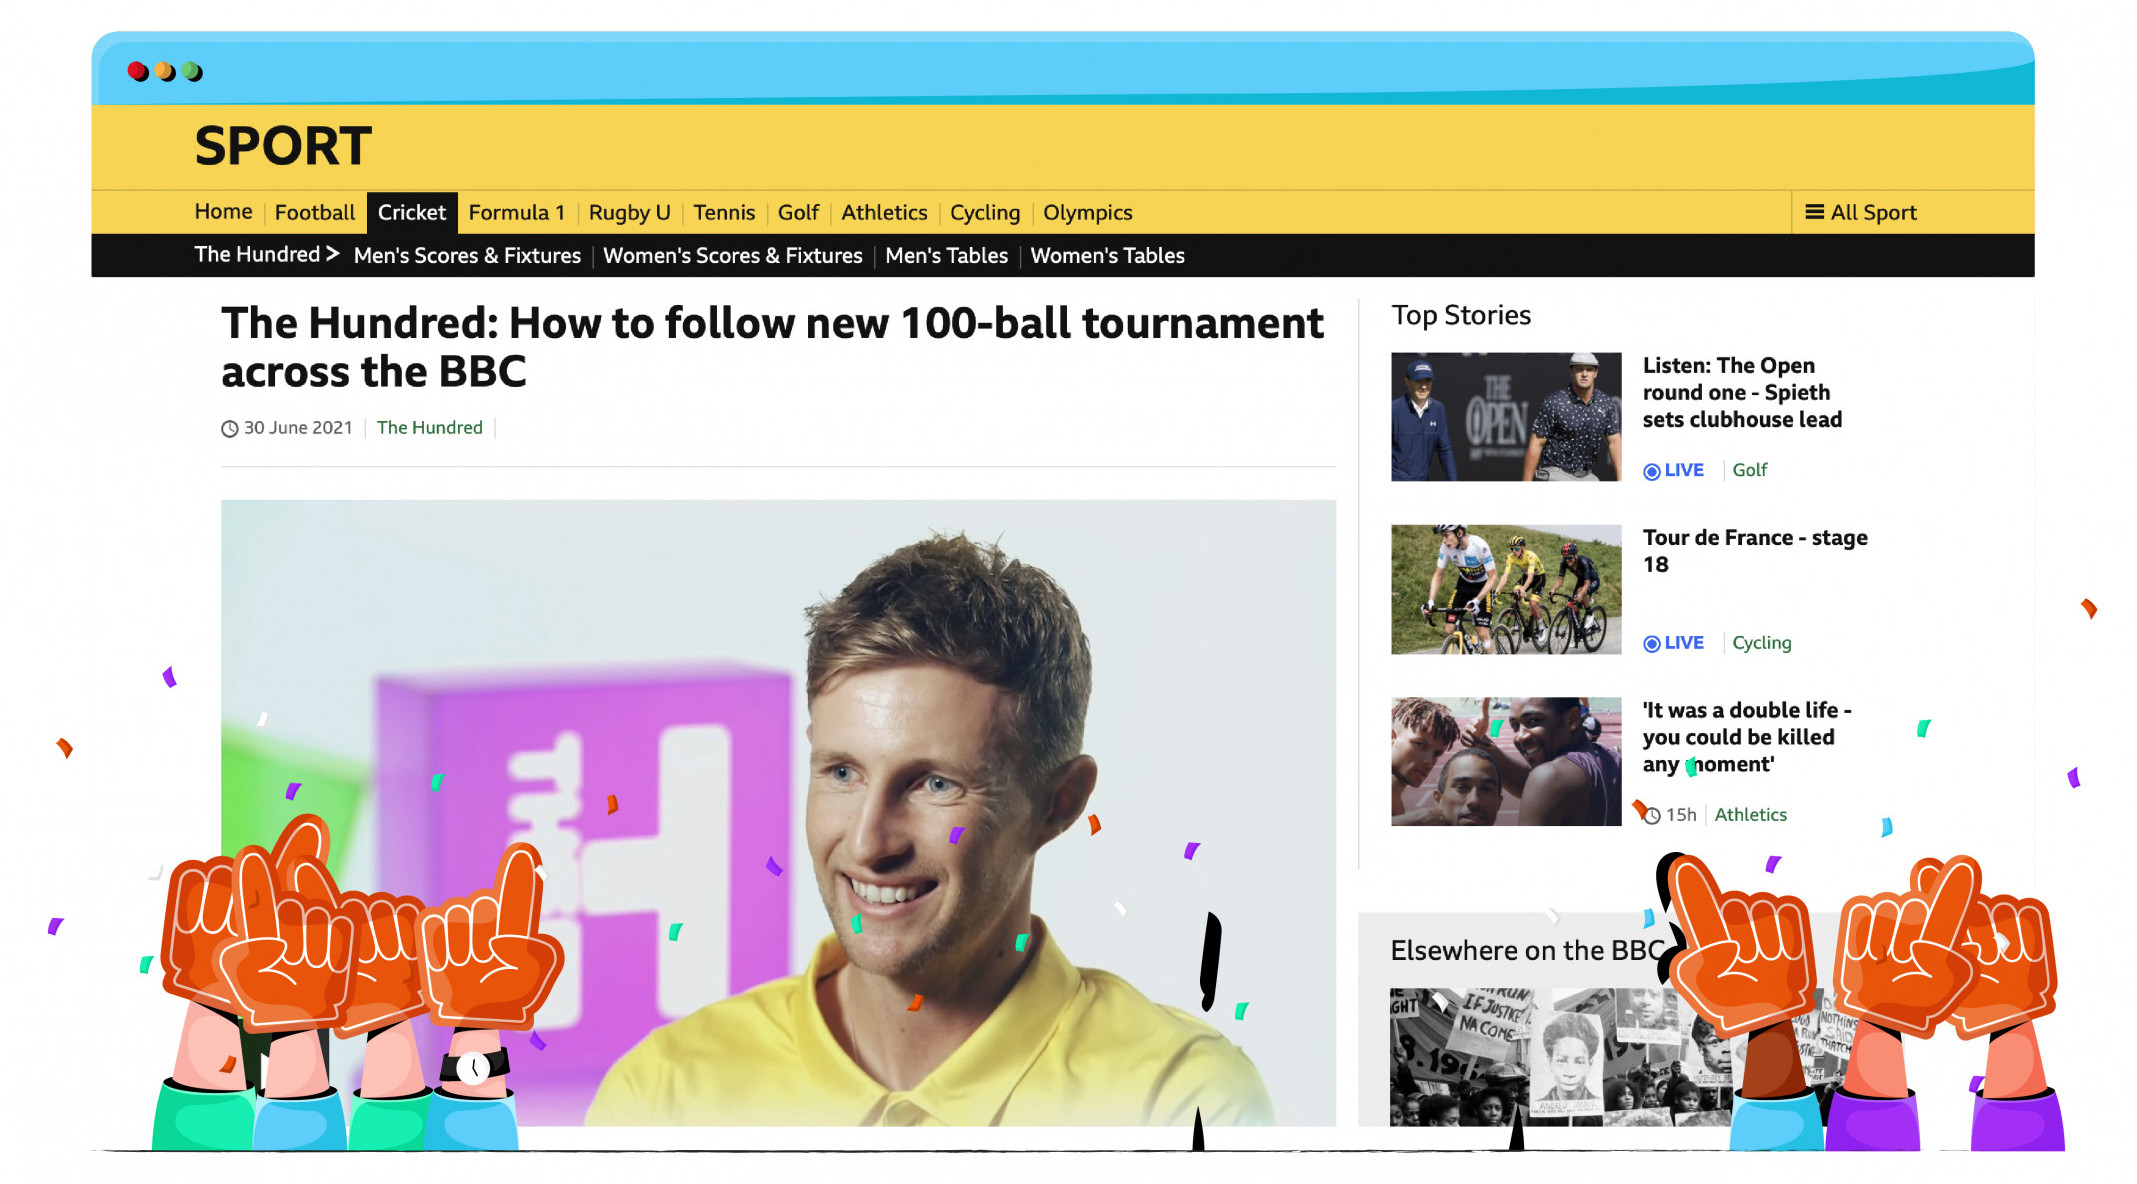The height and width of the screenshot is (1184, 2137).
Task: Click the clock icon beside 30 June 2021
Action: click(229, 429)
